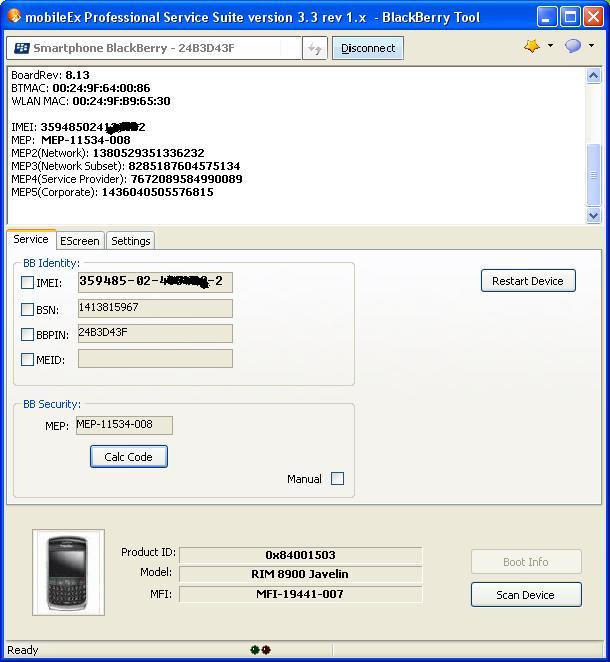Maximize the mobileEx window
610x662 pixels.
(x=570, y=17)
